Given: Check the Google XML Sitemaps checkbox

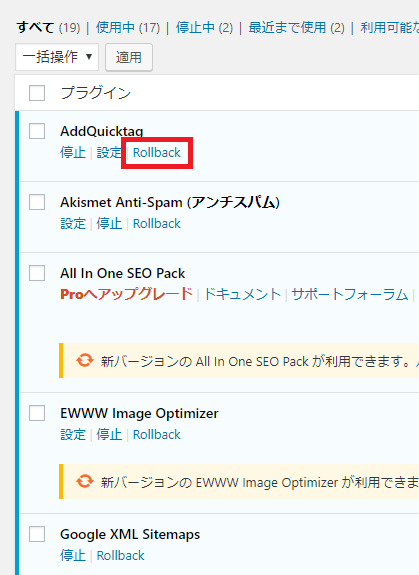Looking at the screenshot, I should click(x=37, y=534).
